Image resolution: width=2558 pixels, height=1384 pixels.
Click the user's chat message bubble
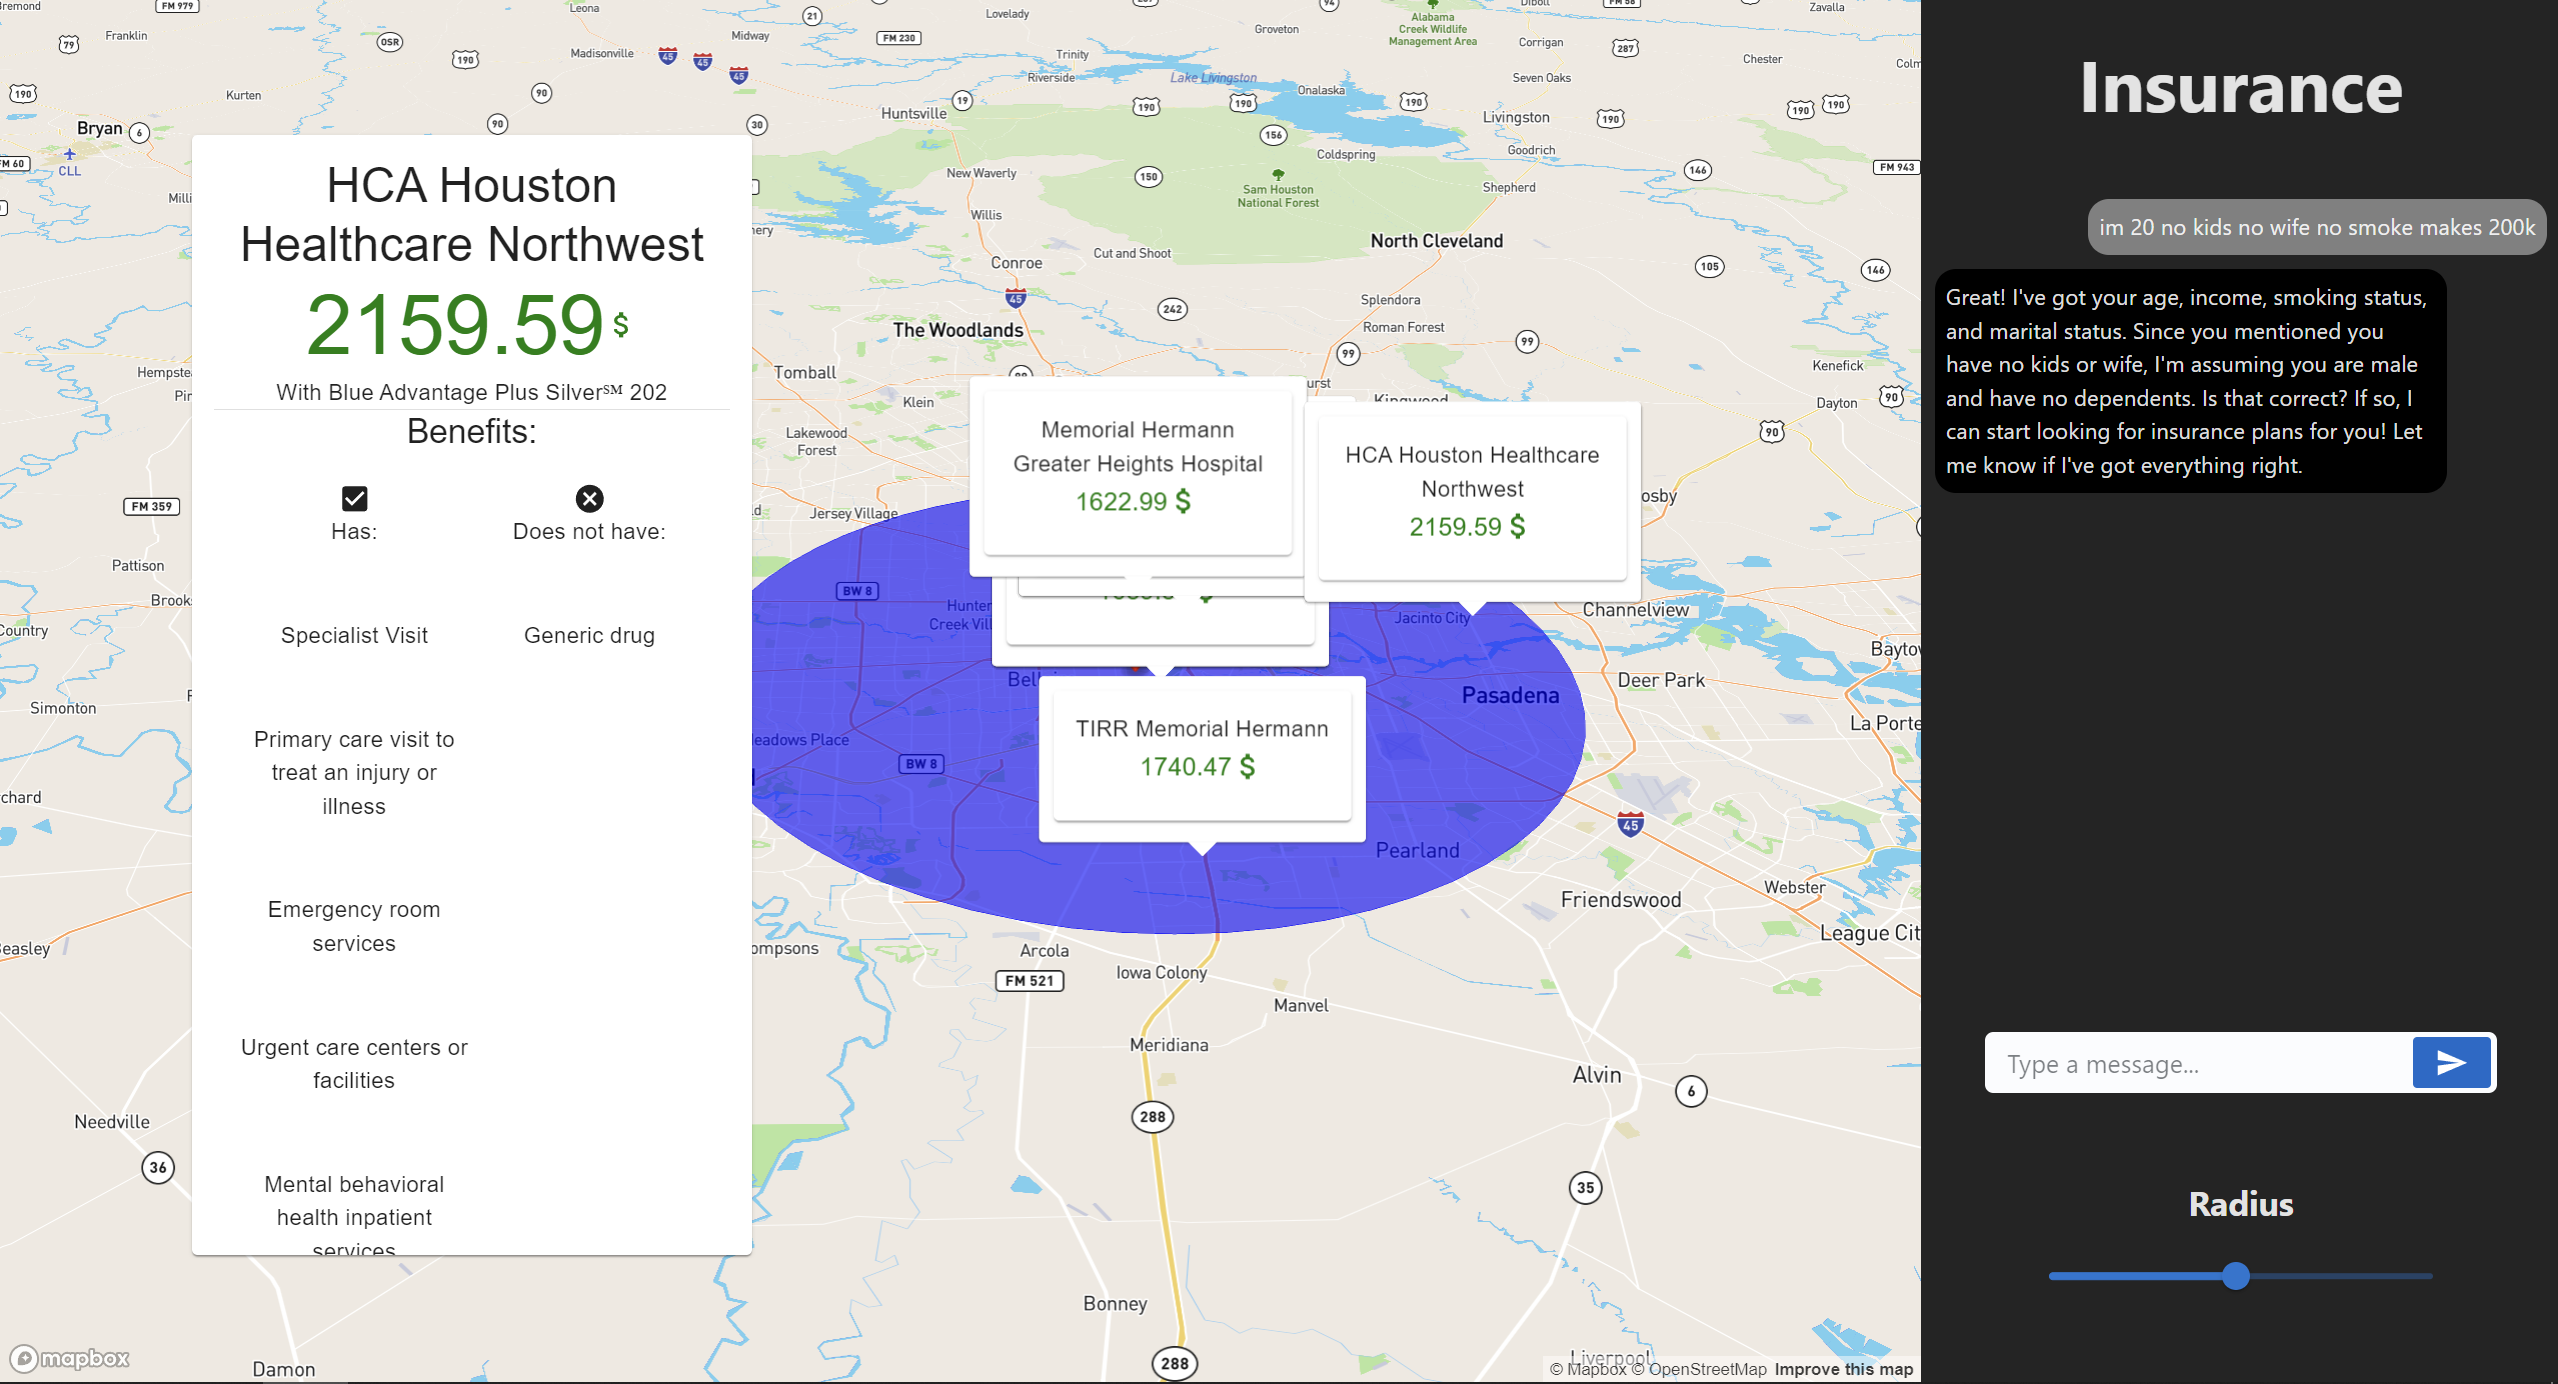coord(2316,227)
